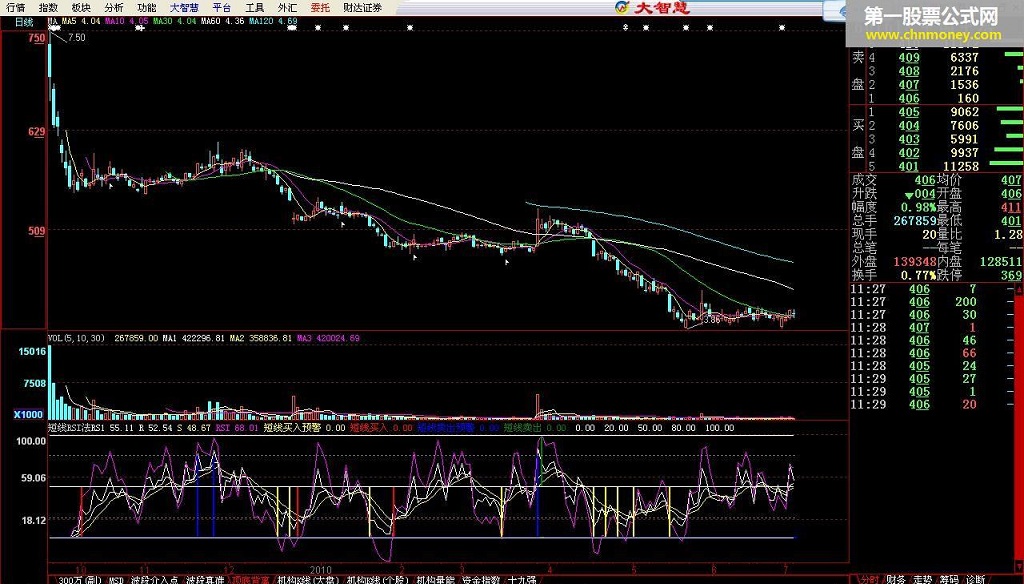Image resolution: width=1024 pixels, height=584 pixels.
Task: Select the 波段真准 indicator tab
Action: point(204,579)
